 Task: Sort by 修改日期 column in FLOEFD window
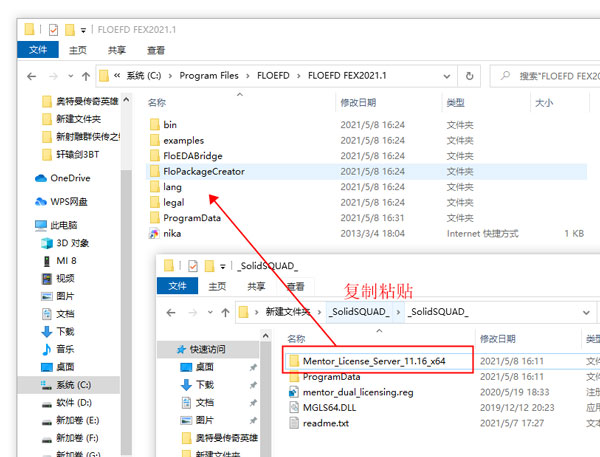tap(358, 103)
